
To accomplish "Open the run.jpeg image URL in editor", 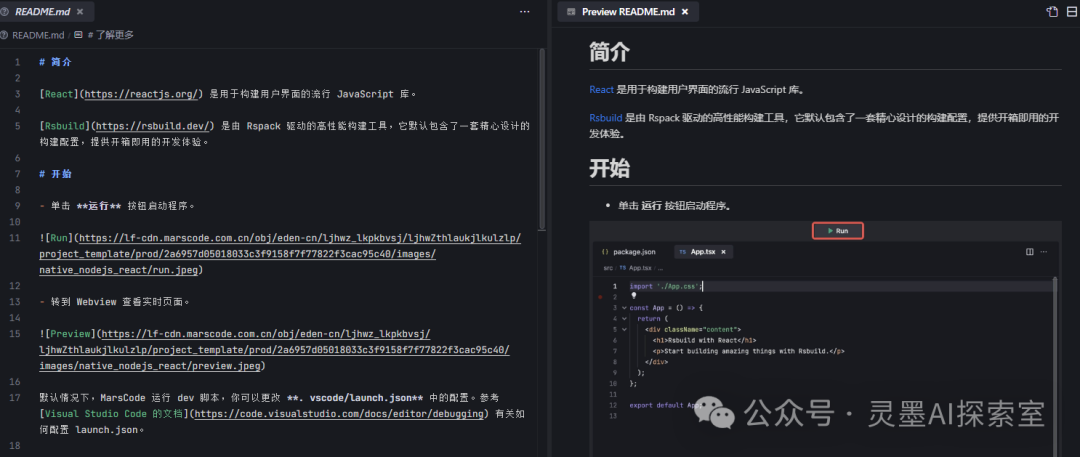I will [x=280, y=254].
